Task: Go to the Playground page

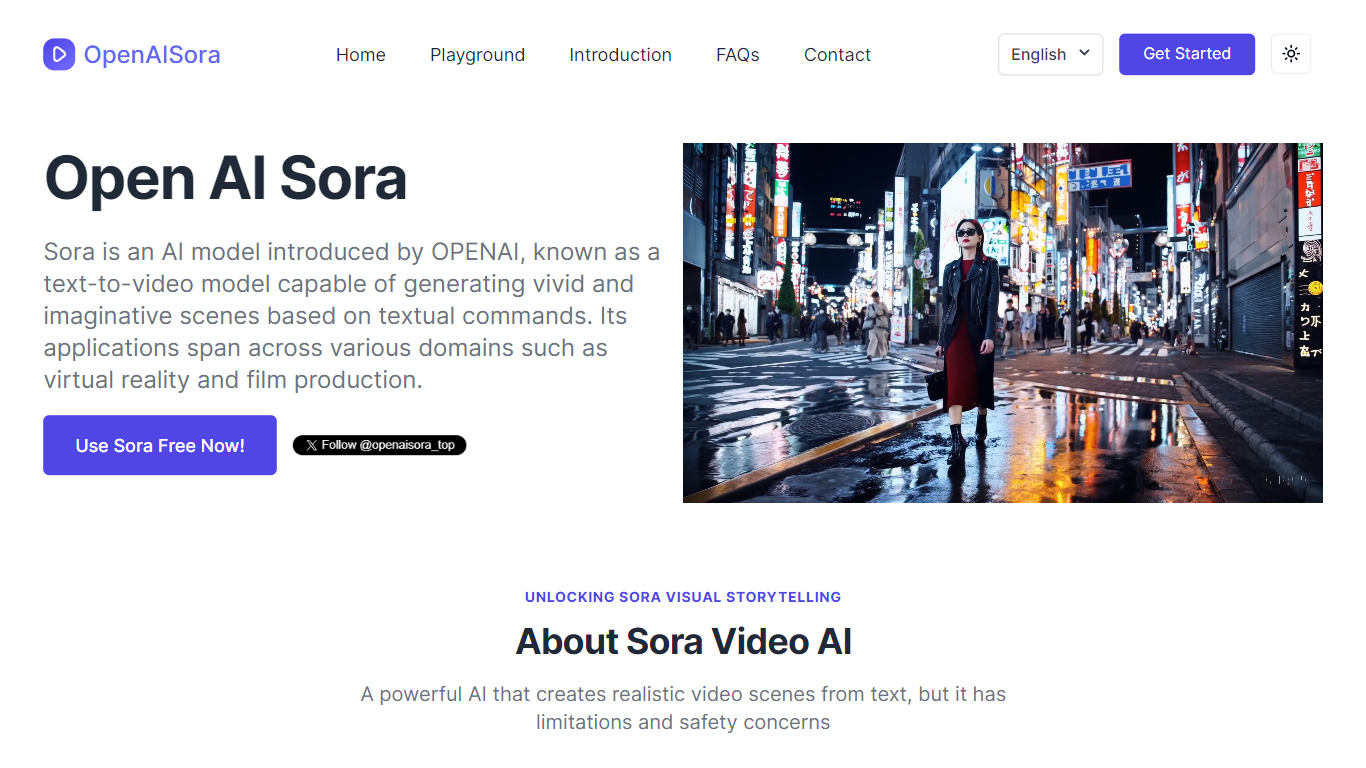Action: [477, 55]
